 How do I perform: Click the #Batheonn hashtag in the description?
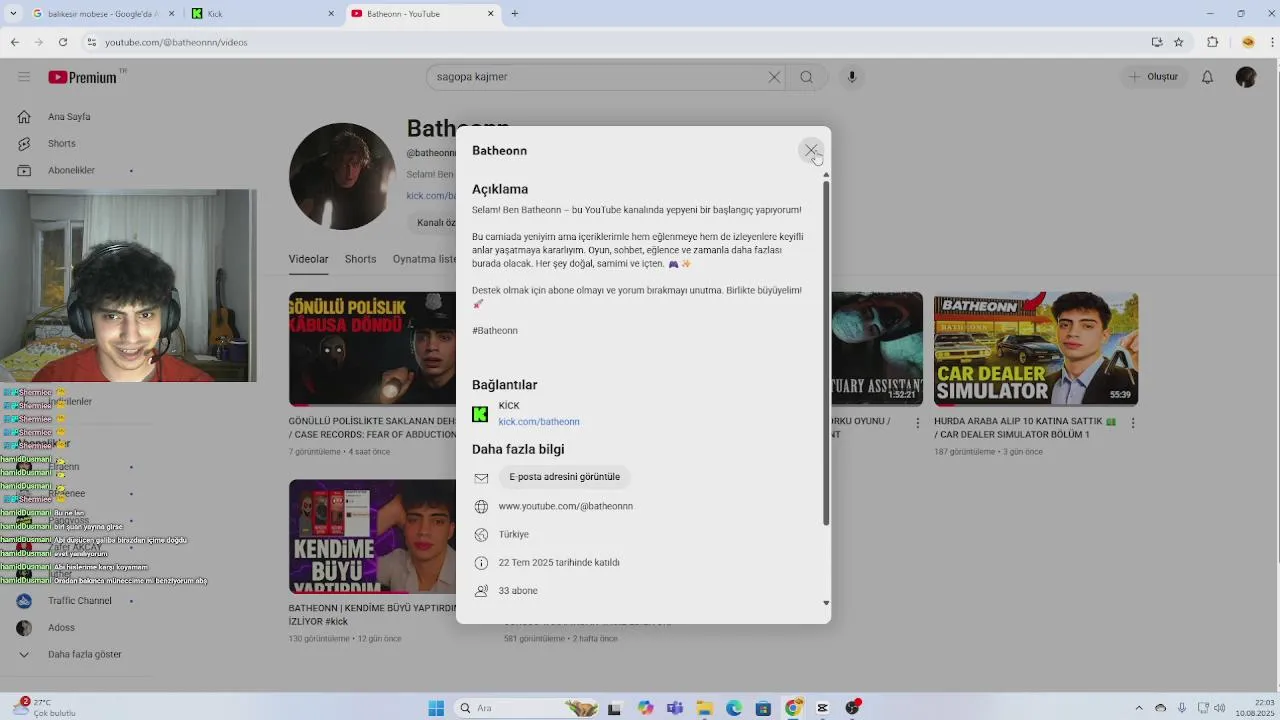tap(495, 331)
